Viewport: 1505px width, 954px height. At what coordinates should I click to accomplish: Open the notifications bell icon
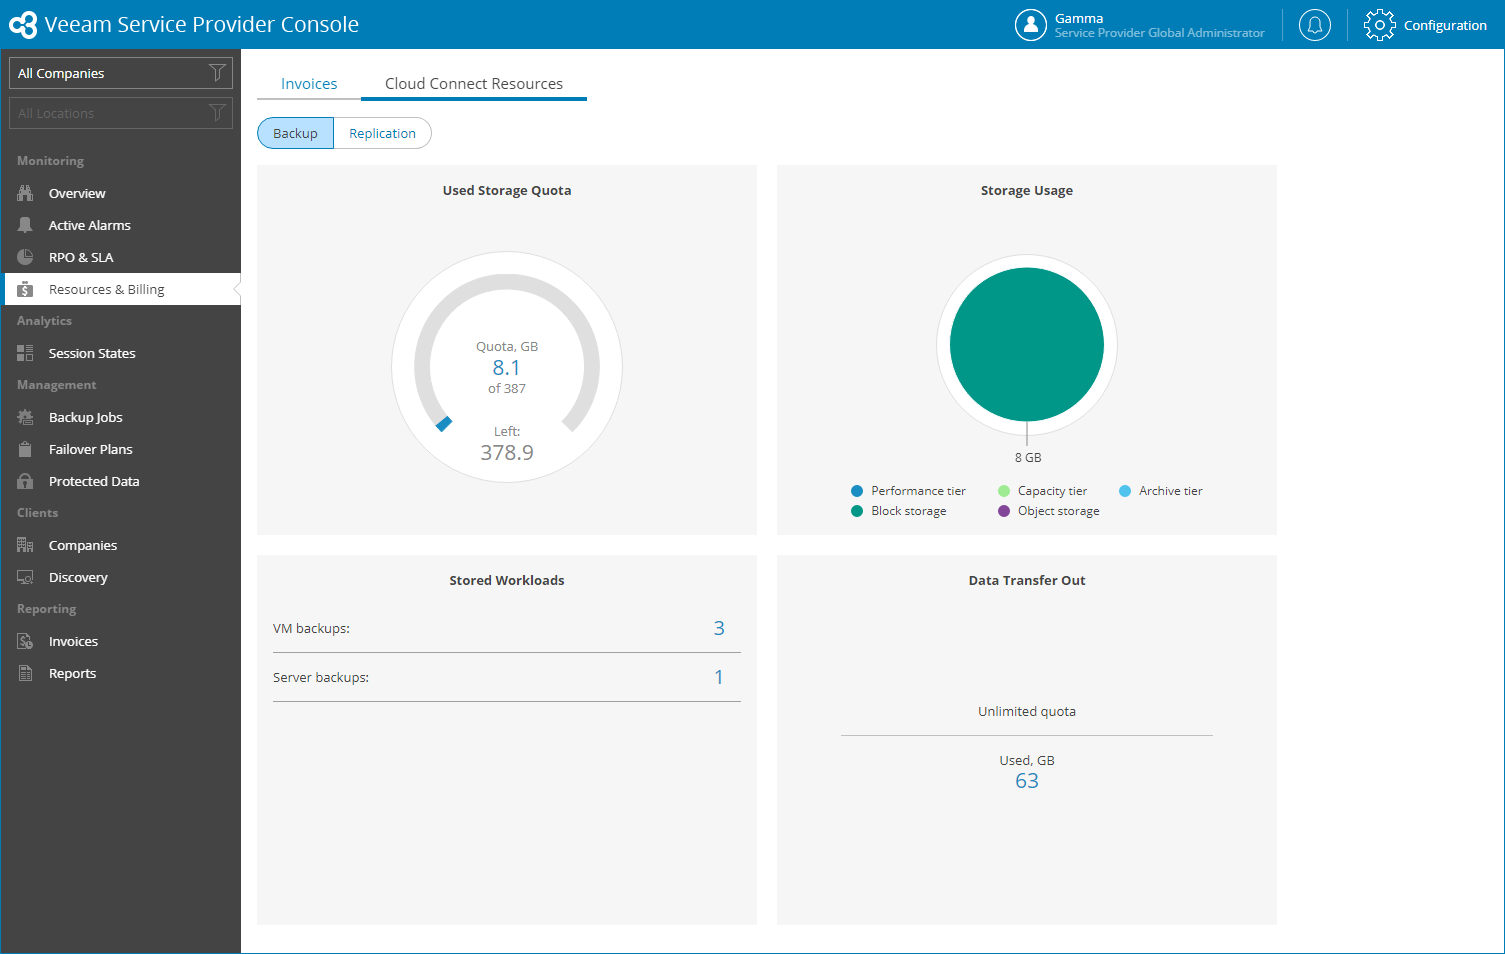[x=1315, y=25]
